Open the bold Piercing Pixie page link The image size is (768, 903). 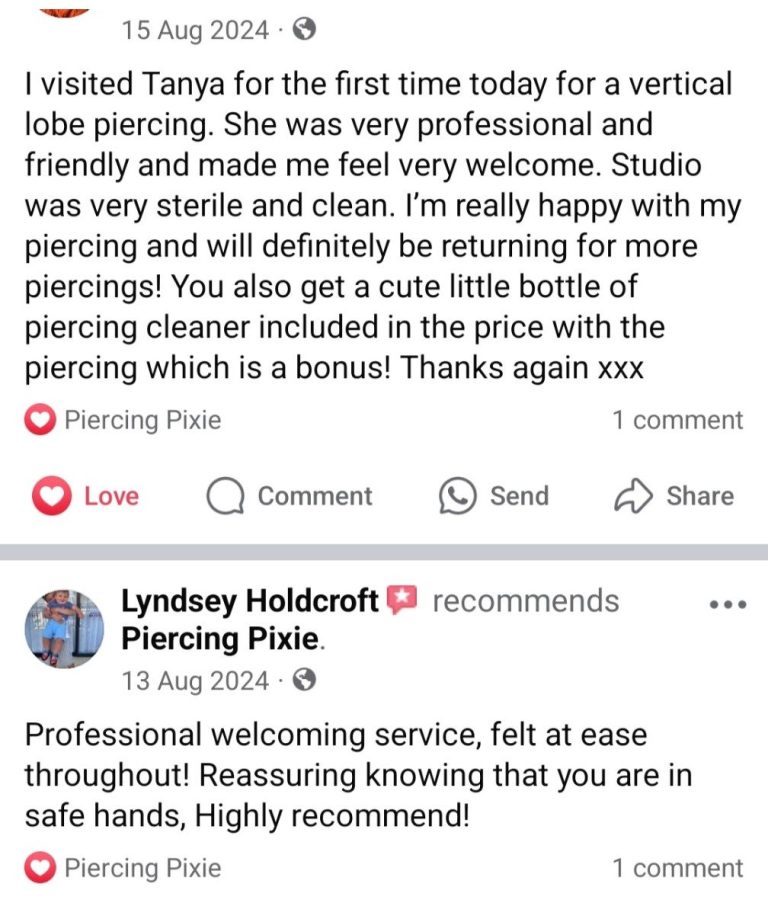pyautogui.click(x=222, y=638)
